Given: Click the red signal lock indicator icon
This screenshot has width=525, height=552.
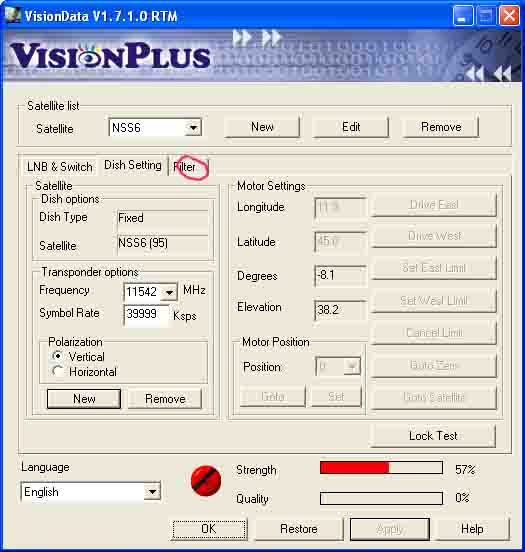Looking at the screenshot, I should 206,481.
